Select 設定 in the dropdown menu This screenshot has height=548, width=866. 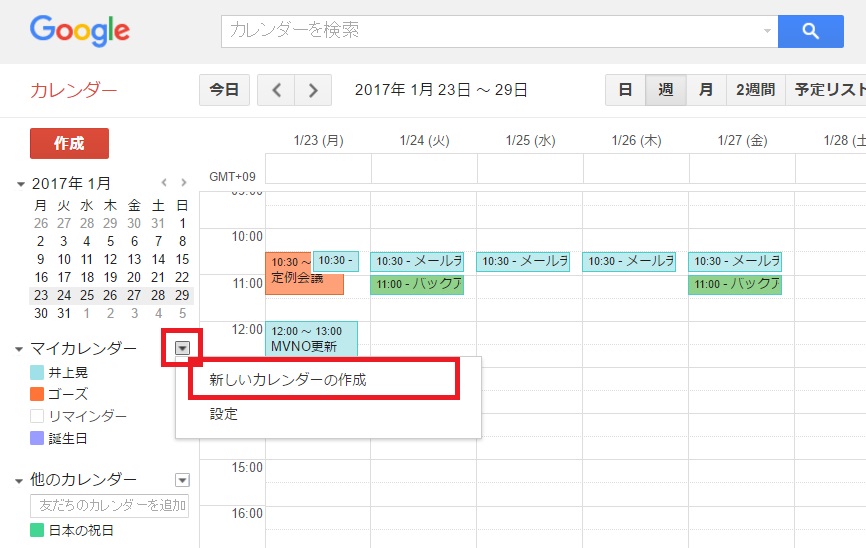click(224, 414)
